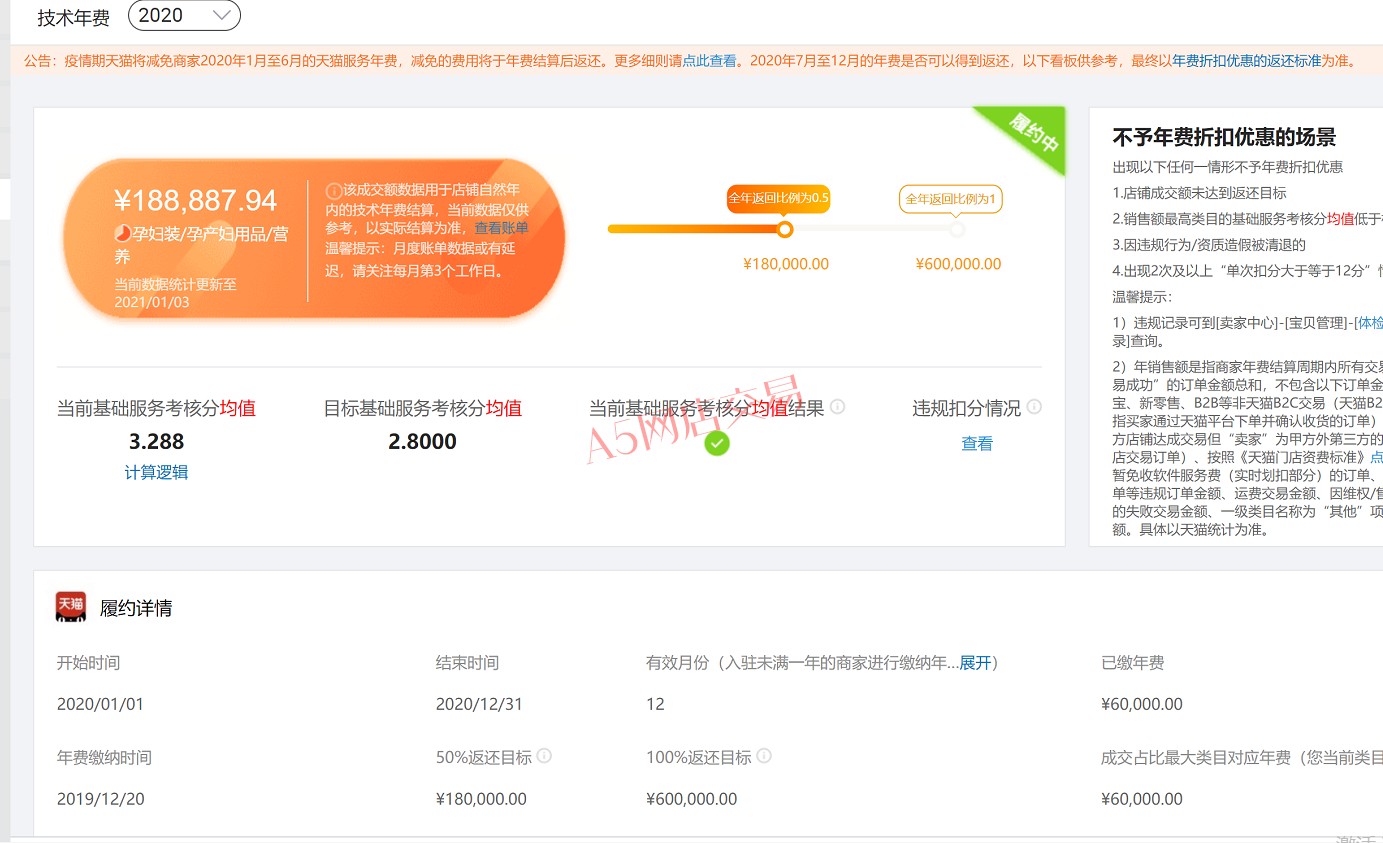Click the 点此查看 link in the announcement

[x=709, y=61]
